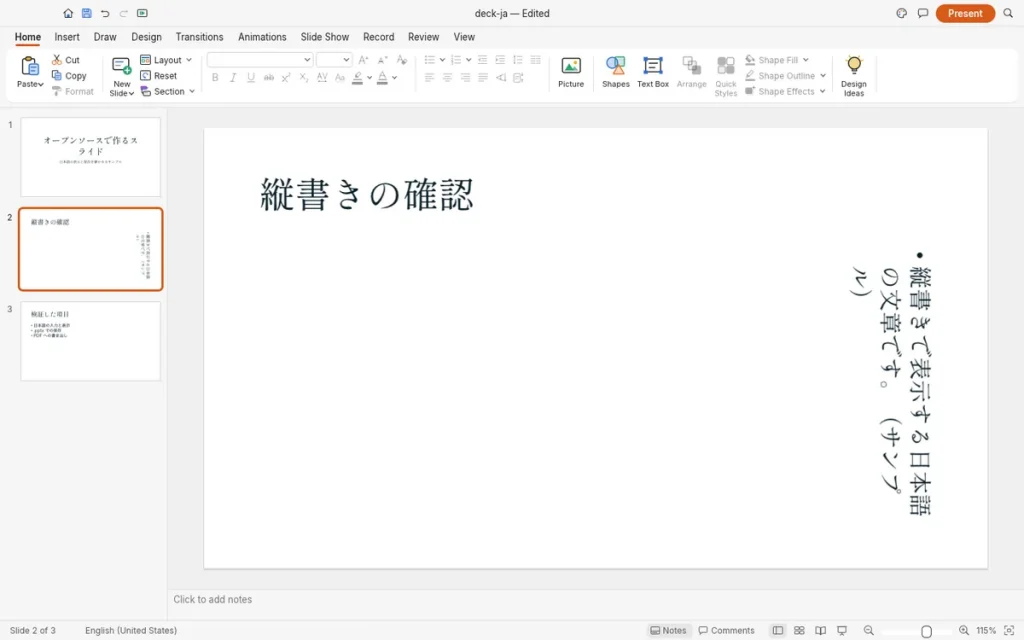Click the zoom slider handle

tap(926, 631)
